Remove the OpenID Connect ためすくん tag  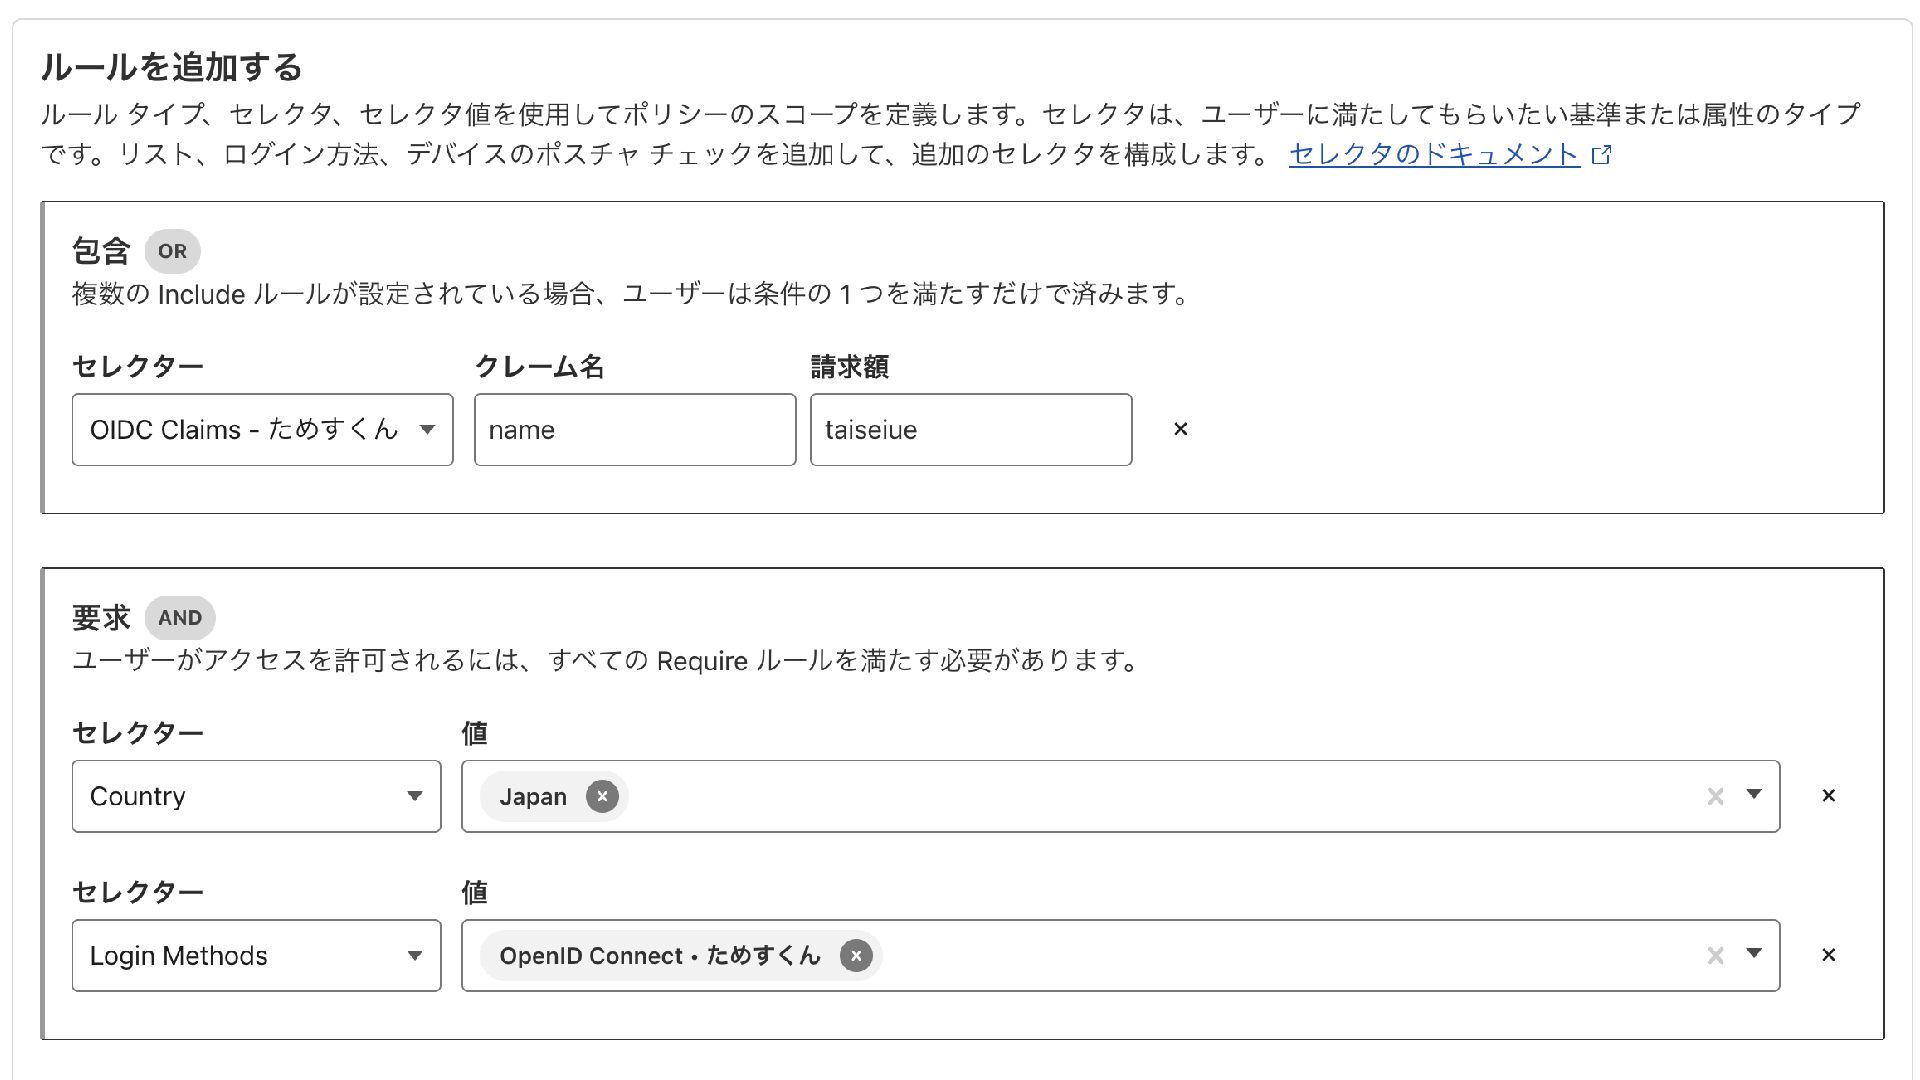856,956
